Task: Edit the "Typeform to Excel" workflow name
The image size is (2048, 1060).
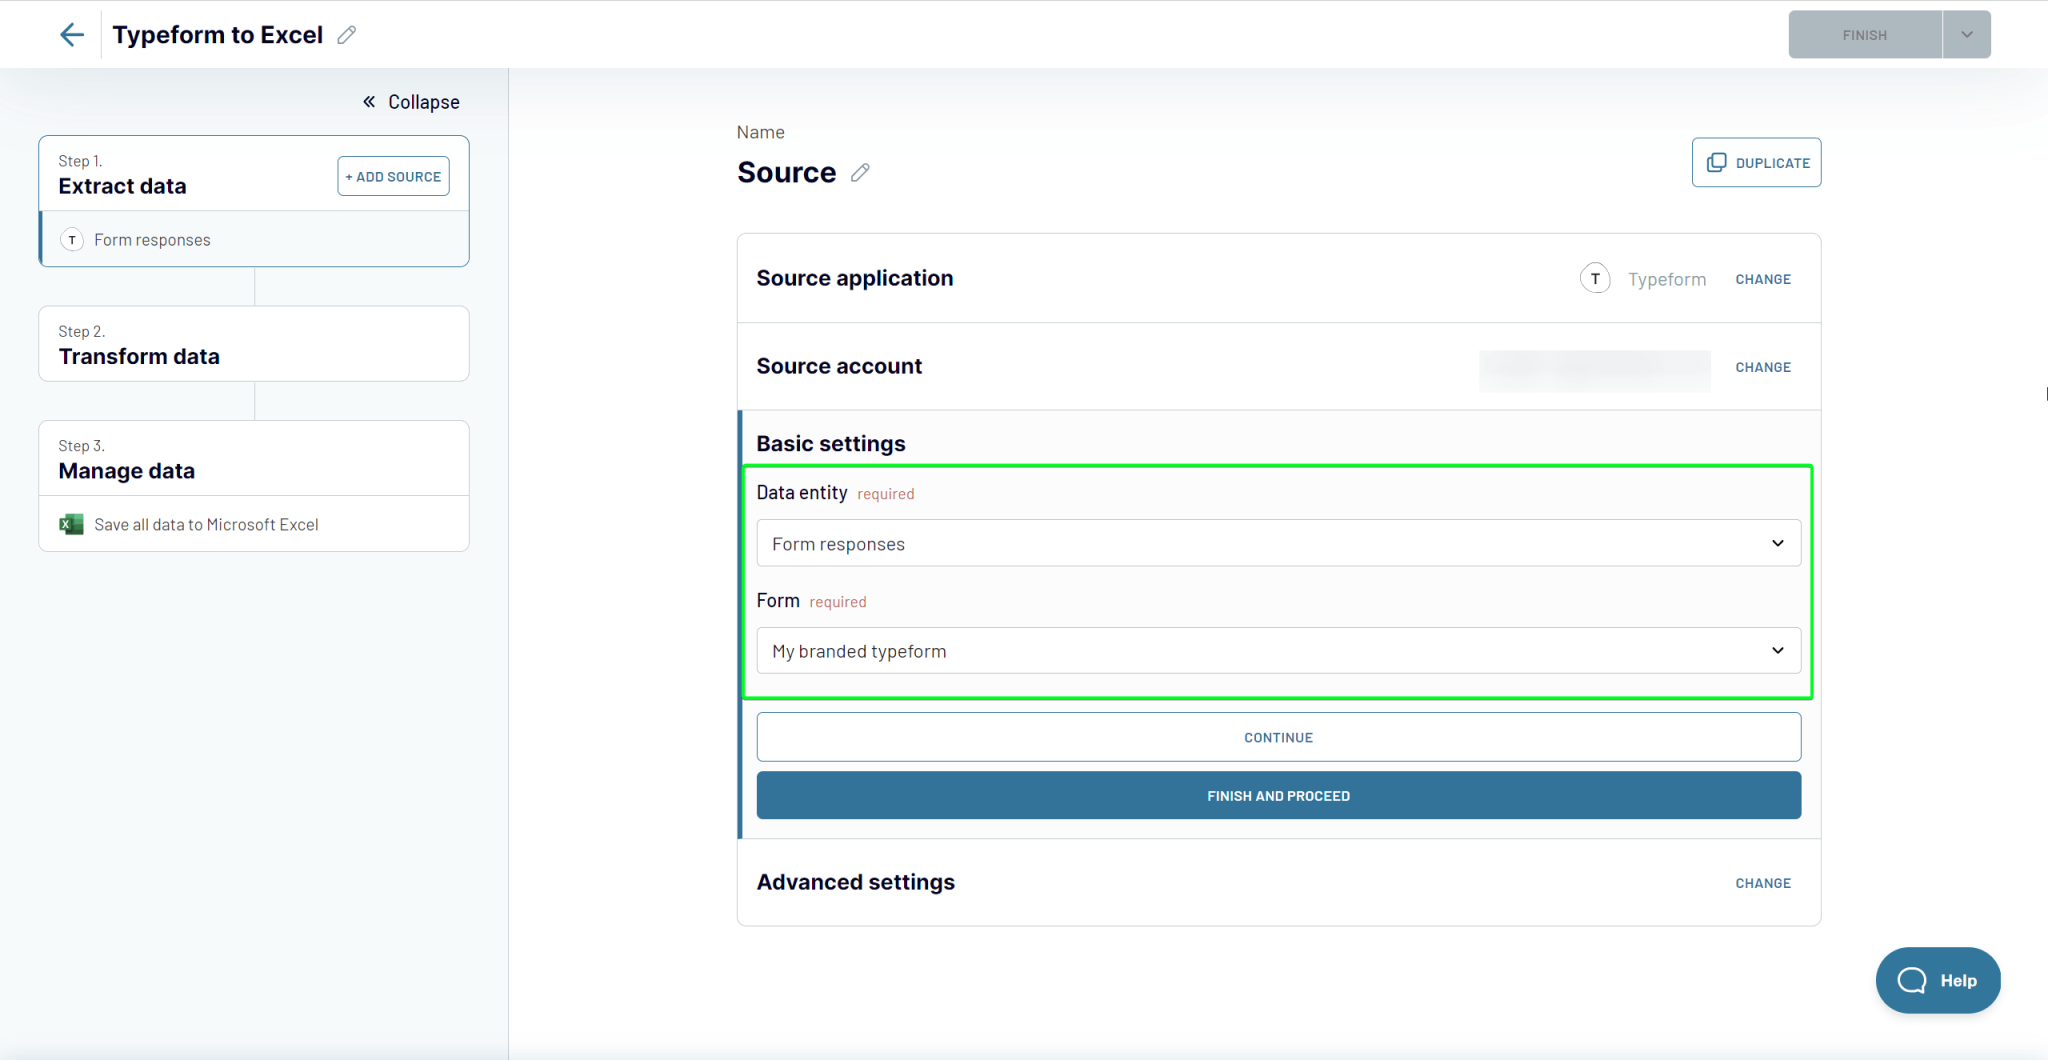Action: coord(346,34)
